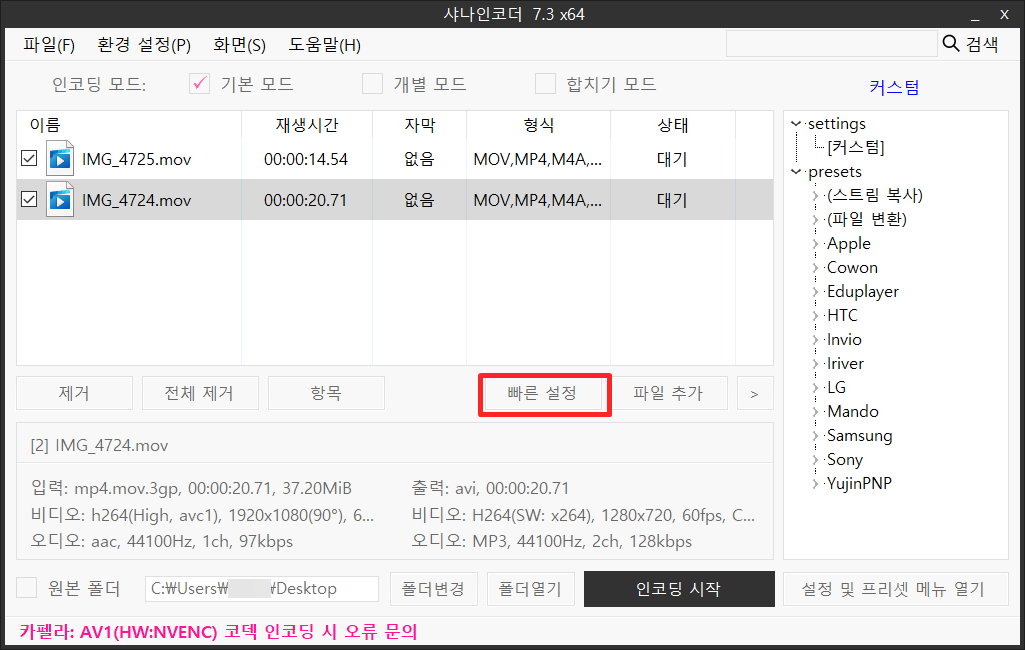Select the Iriver preset tree item
The width and height of the screenshot is (1025, 650).
845,364
